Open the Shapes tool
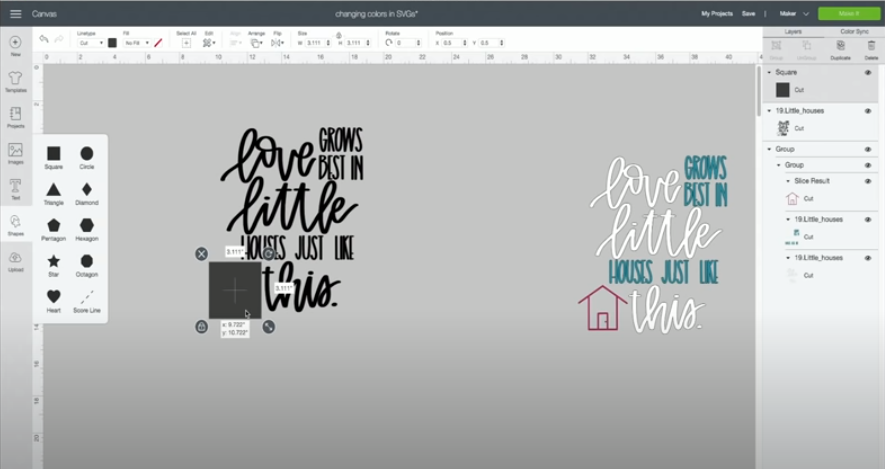 tap(15, 225)
